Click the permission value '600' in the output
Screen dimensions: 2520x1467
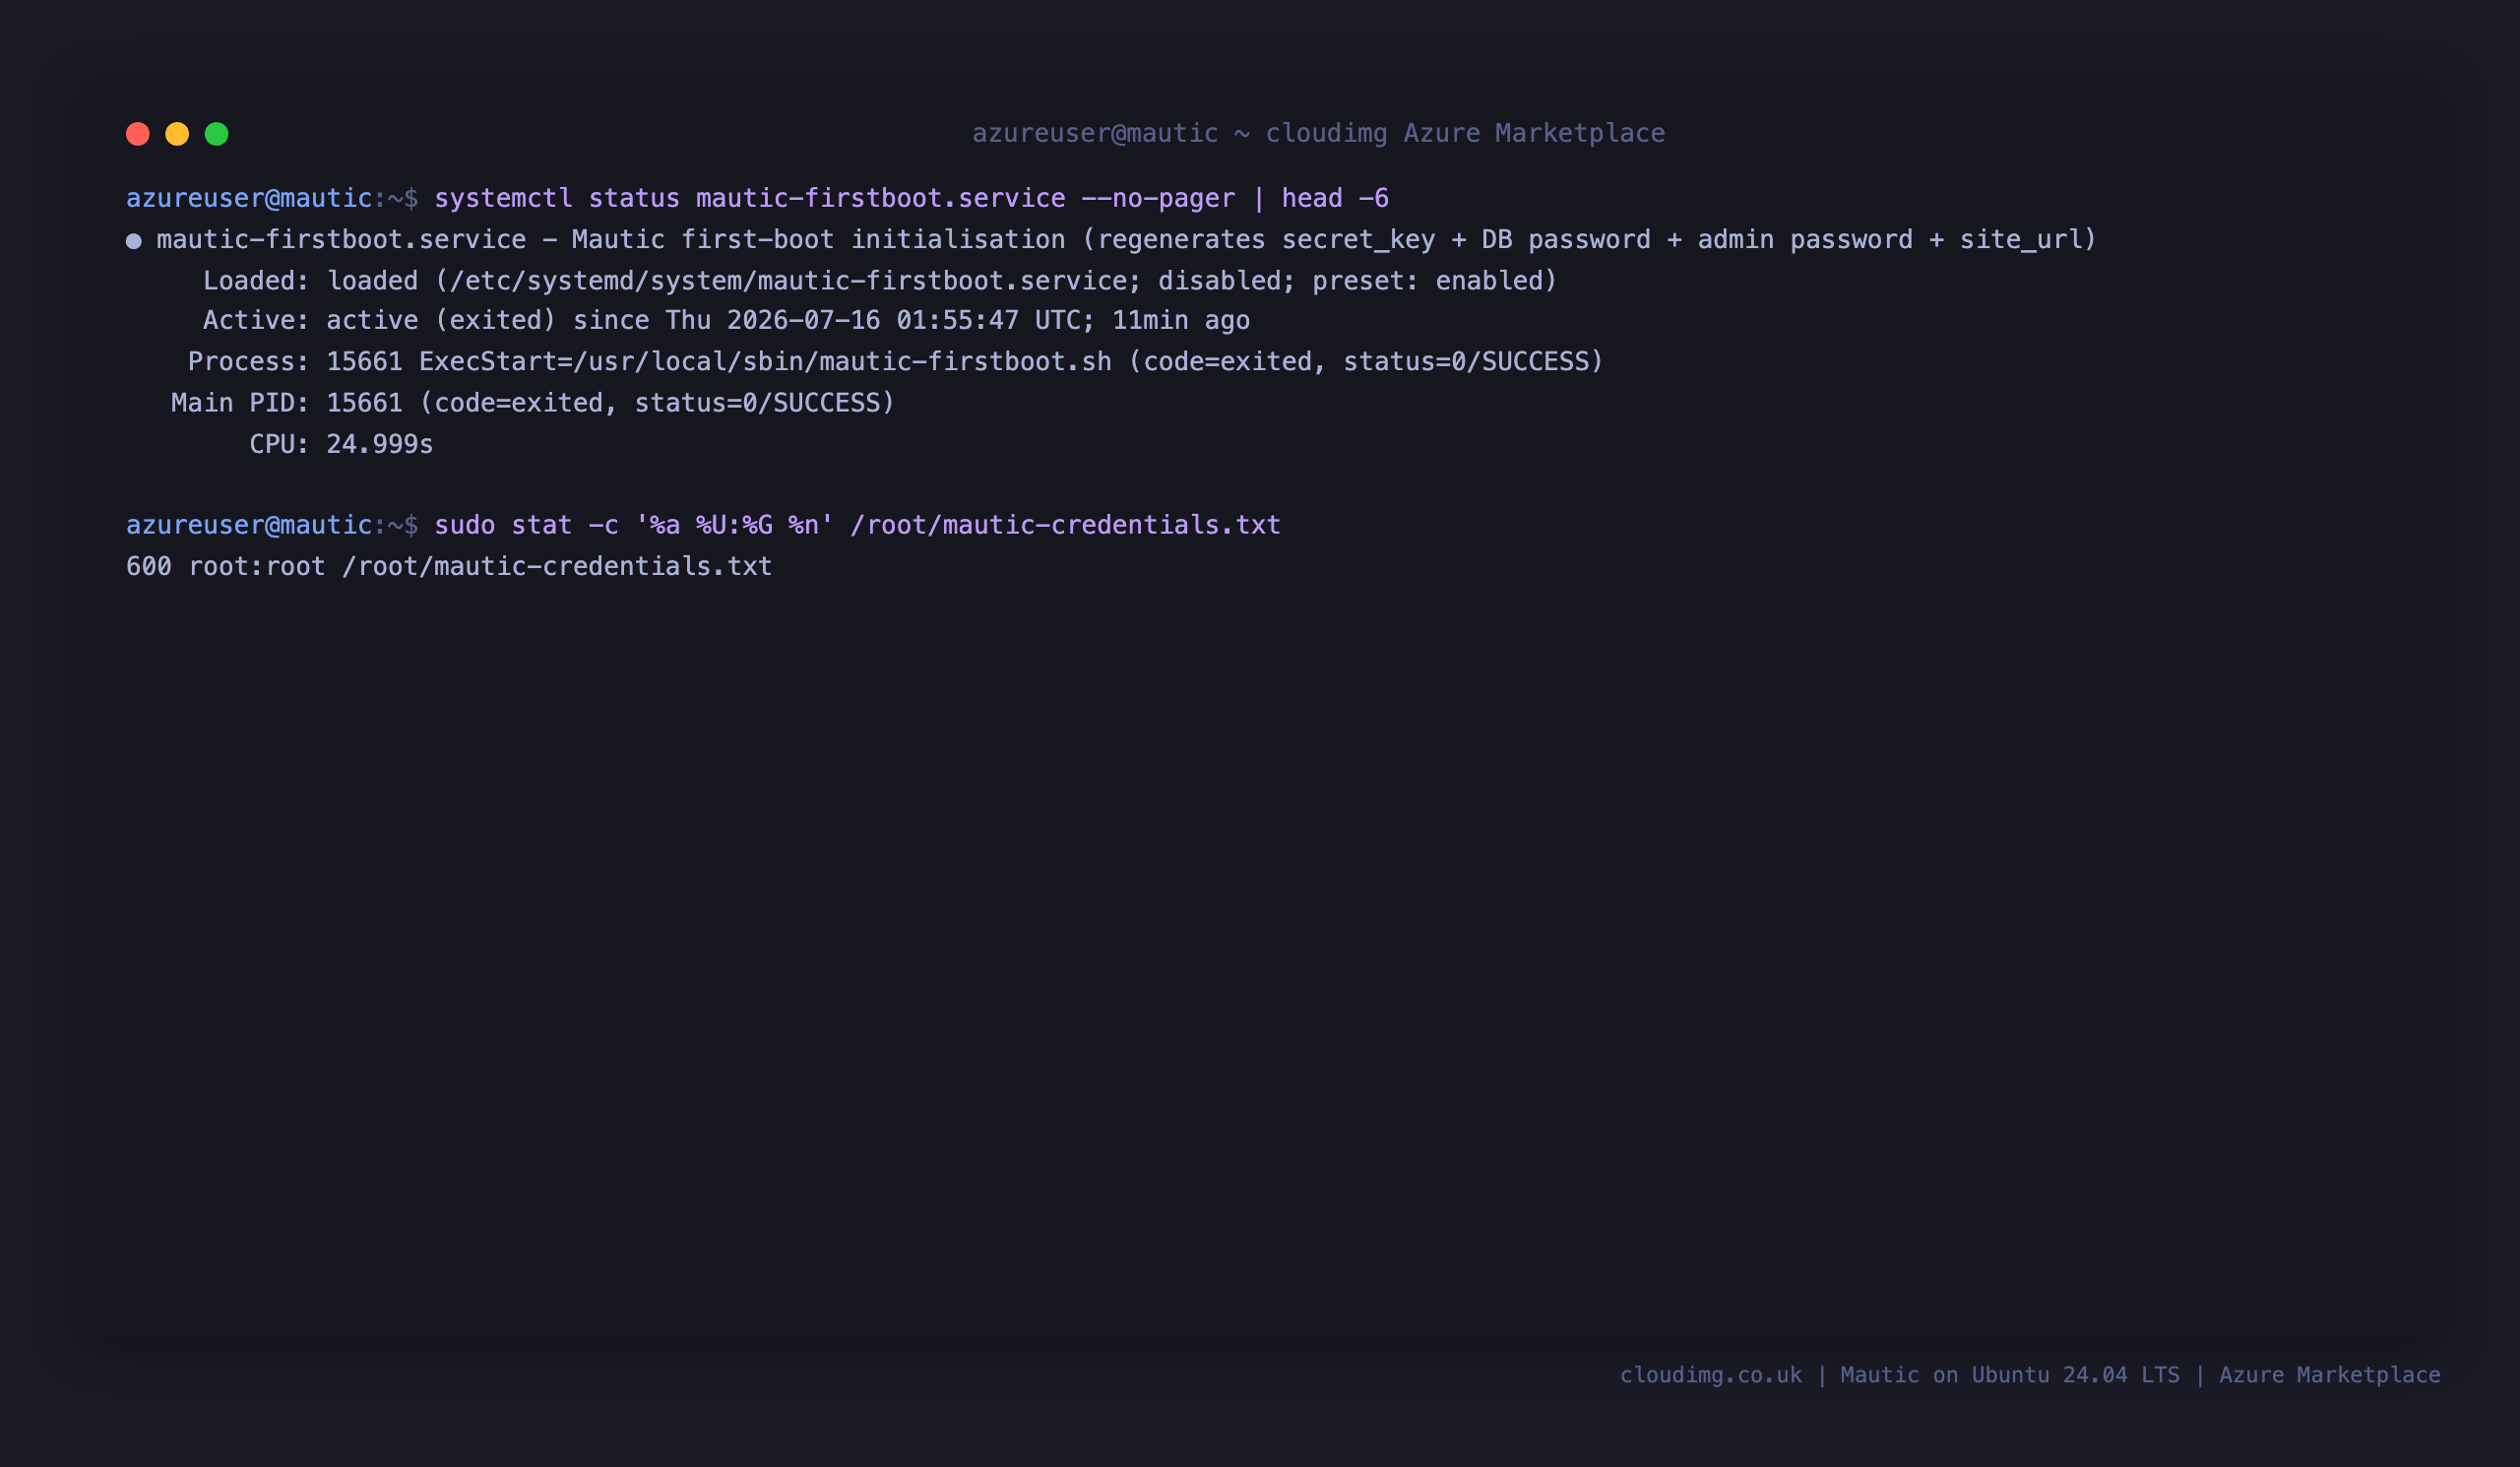pyautogui.click(x=149, y=566)
